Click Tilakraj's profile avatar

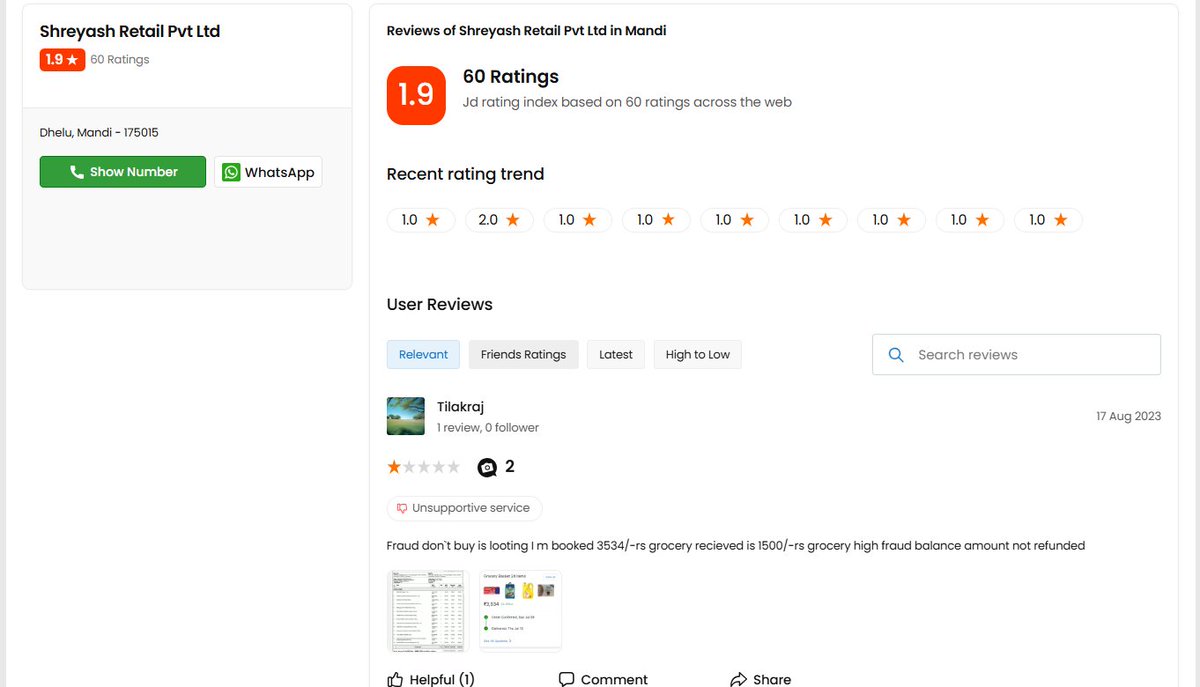click(405, 416)
